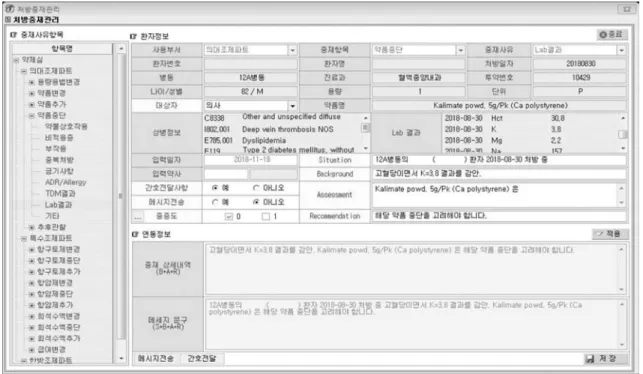Collapse the 의대조제파트 tree node

click(24, 71)
